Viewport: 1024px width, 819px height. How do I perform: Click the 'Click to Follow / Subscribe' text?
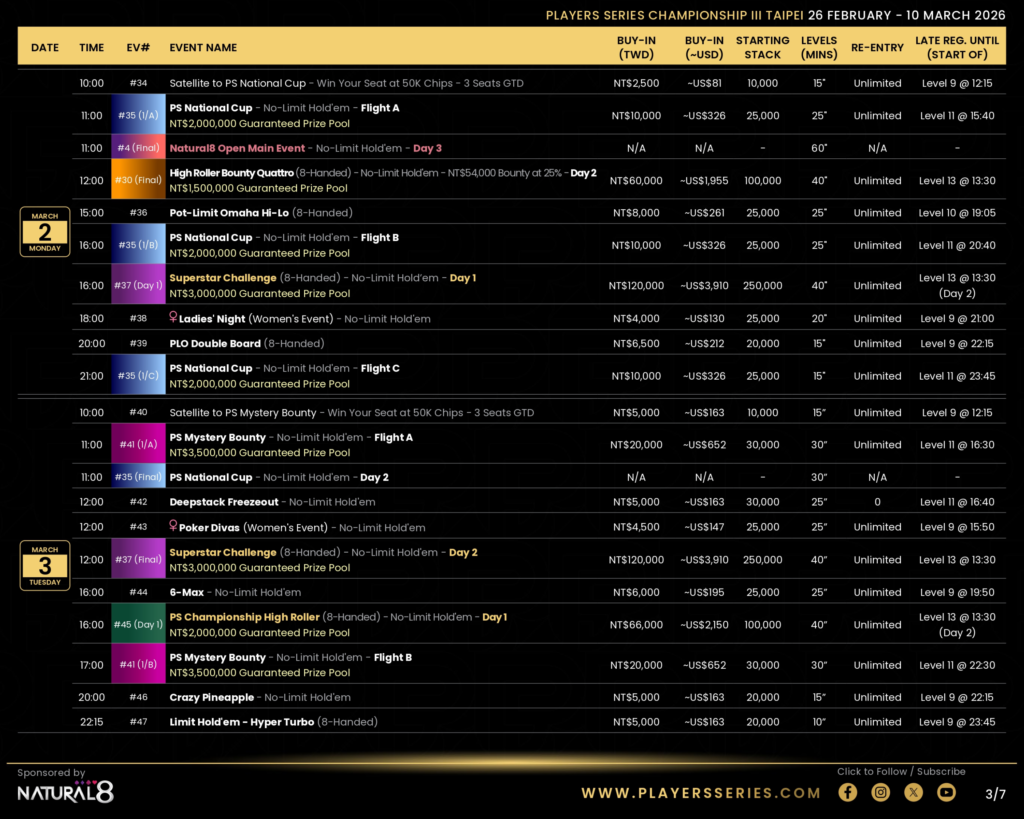pos(901,771)
